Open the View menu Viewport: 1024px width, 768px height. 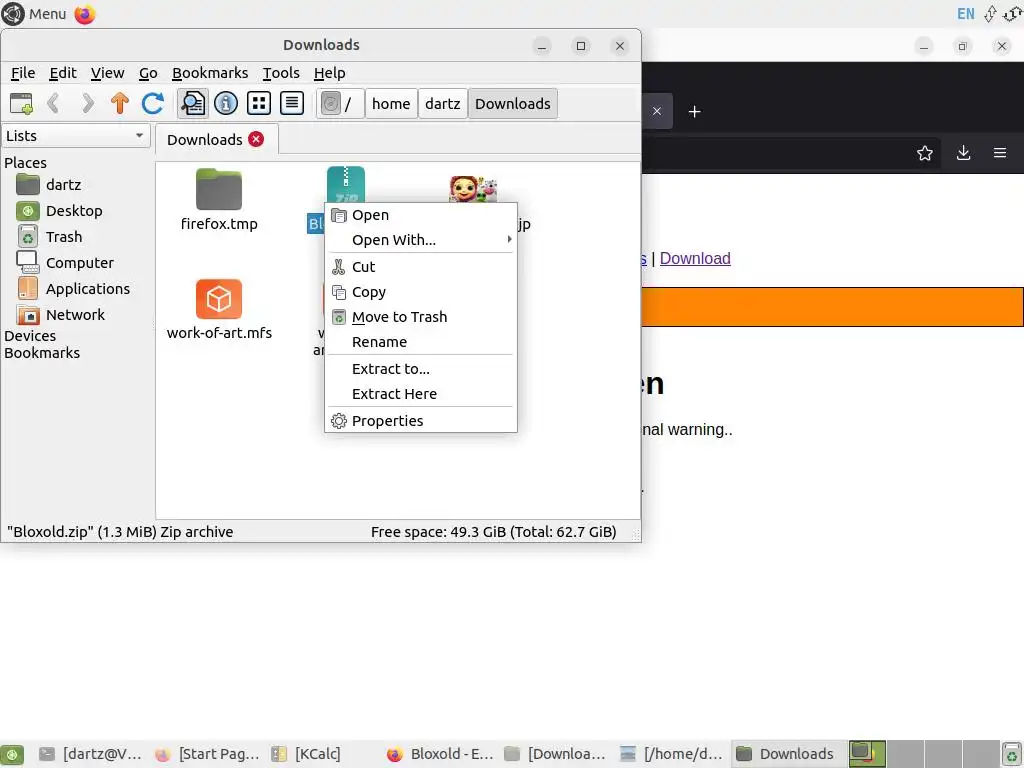click(x=107, y=73)
